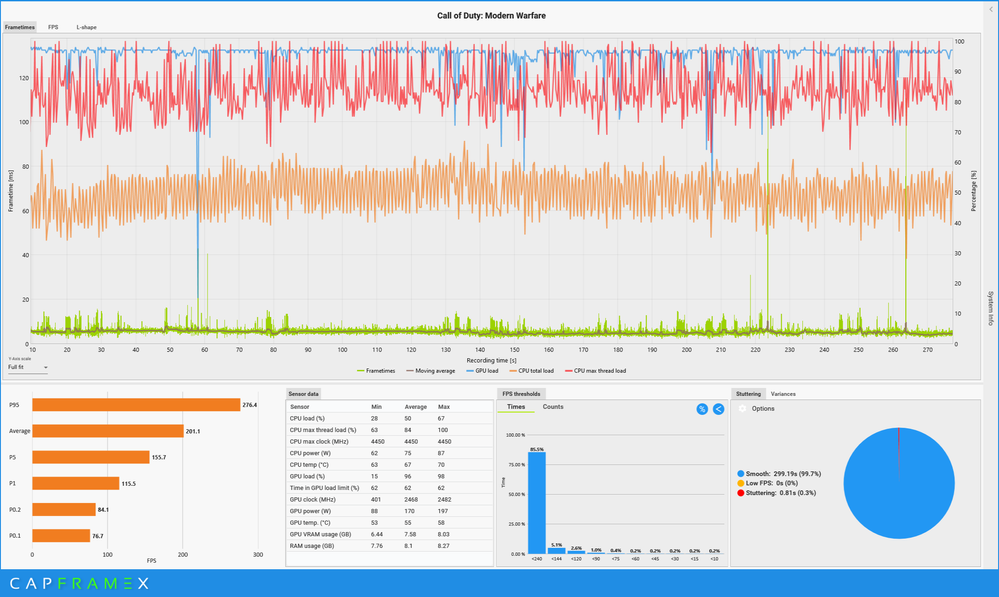Select the GPU power (W) row

(389, 511)
